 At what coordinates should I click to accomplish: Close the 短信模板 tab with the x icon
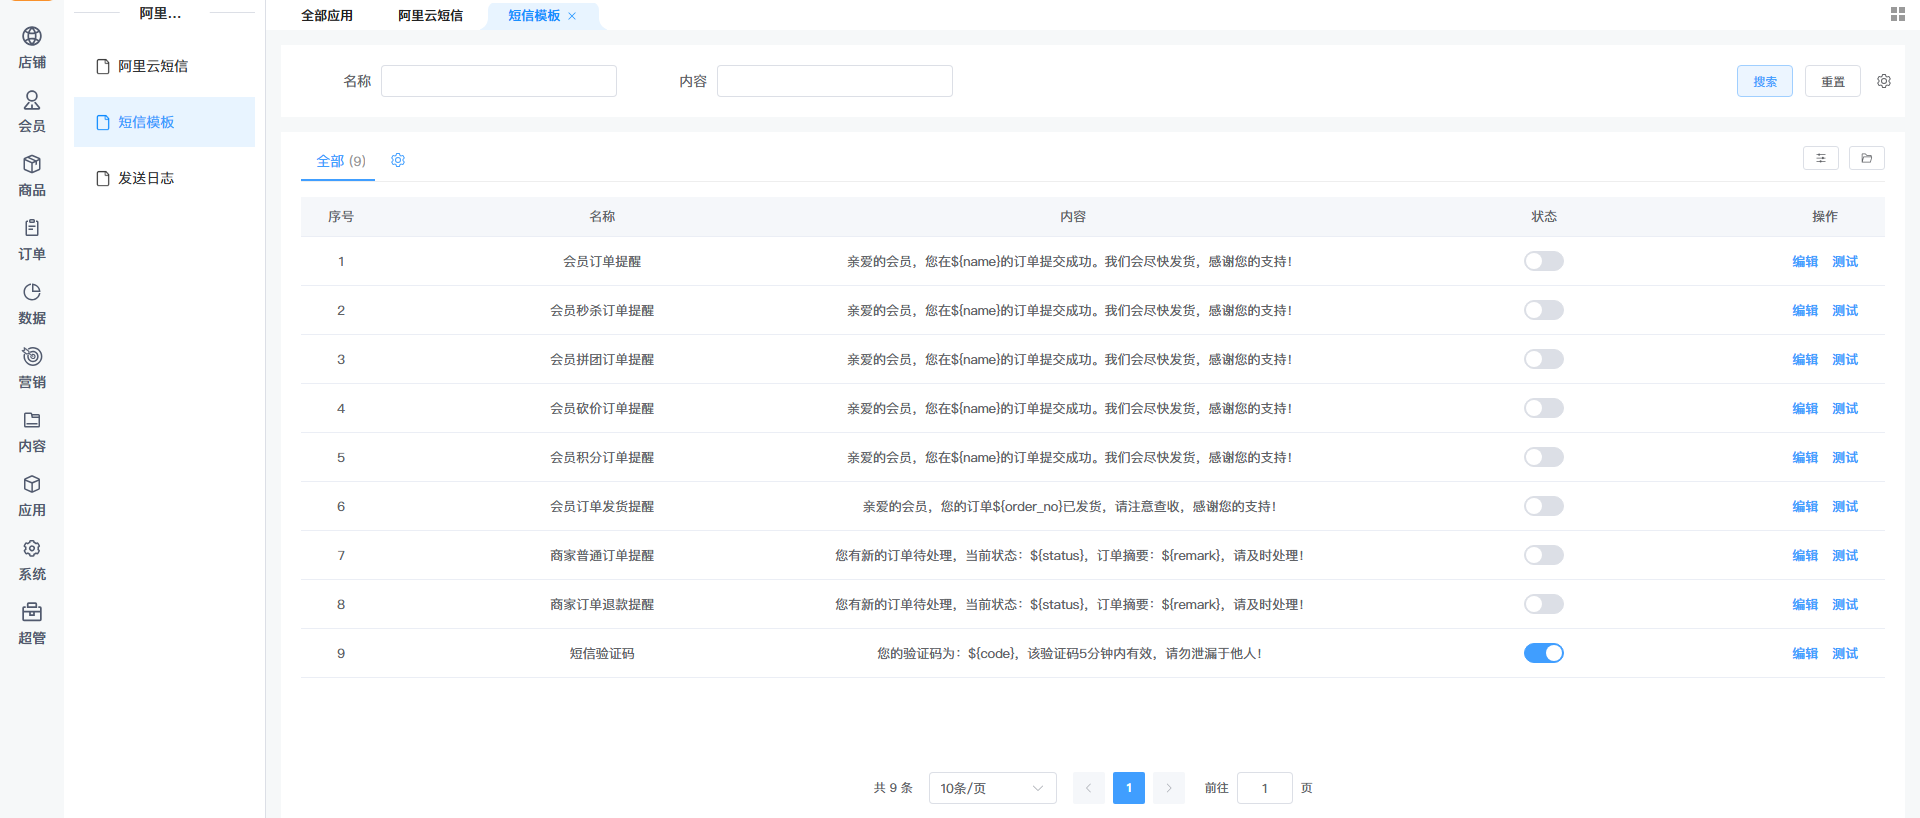(x=572, y=16)
